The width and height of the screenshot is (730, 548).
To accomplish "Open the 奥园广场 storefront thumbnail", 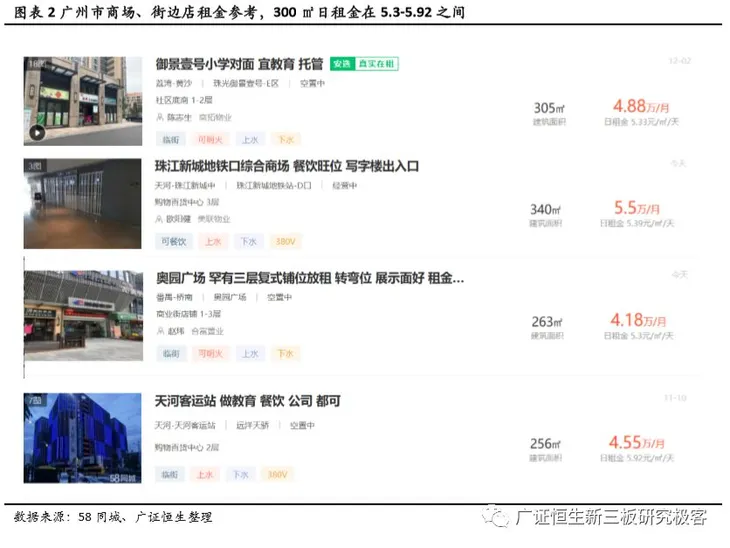I will click(x=83, y=315).
